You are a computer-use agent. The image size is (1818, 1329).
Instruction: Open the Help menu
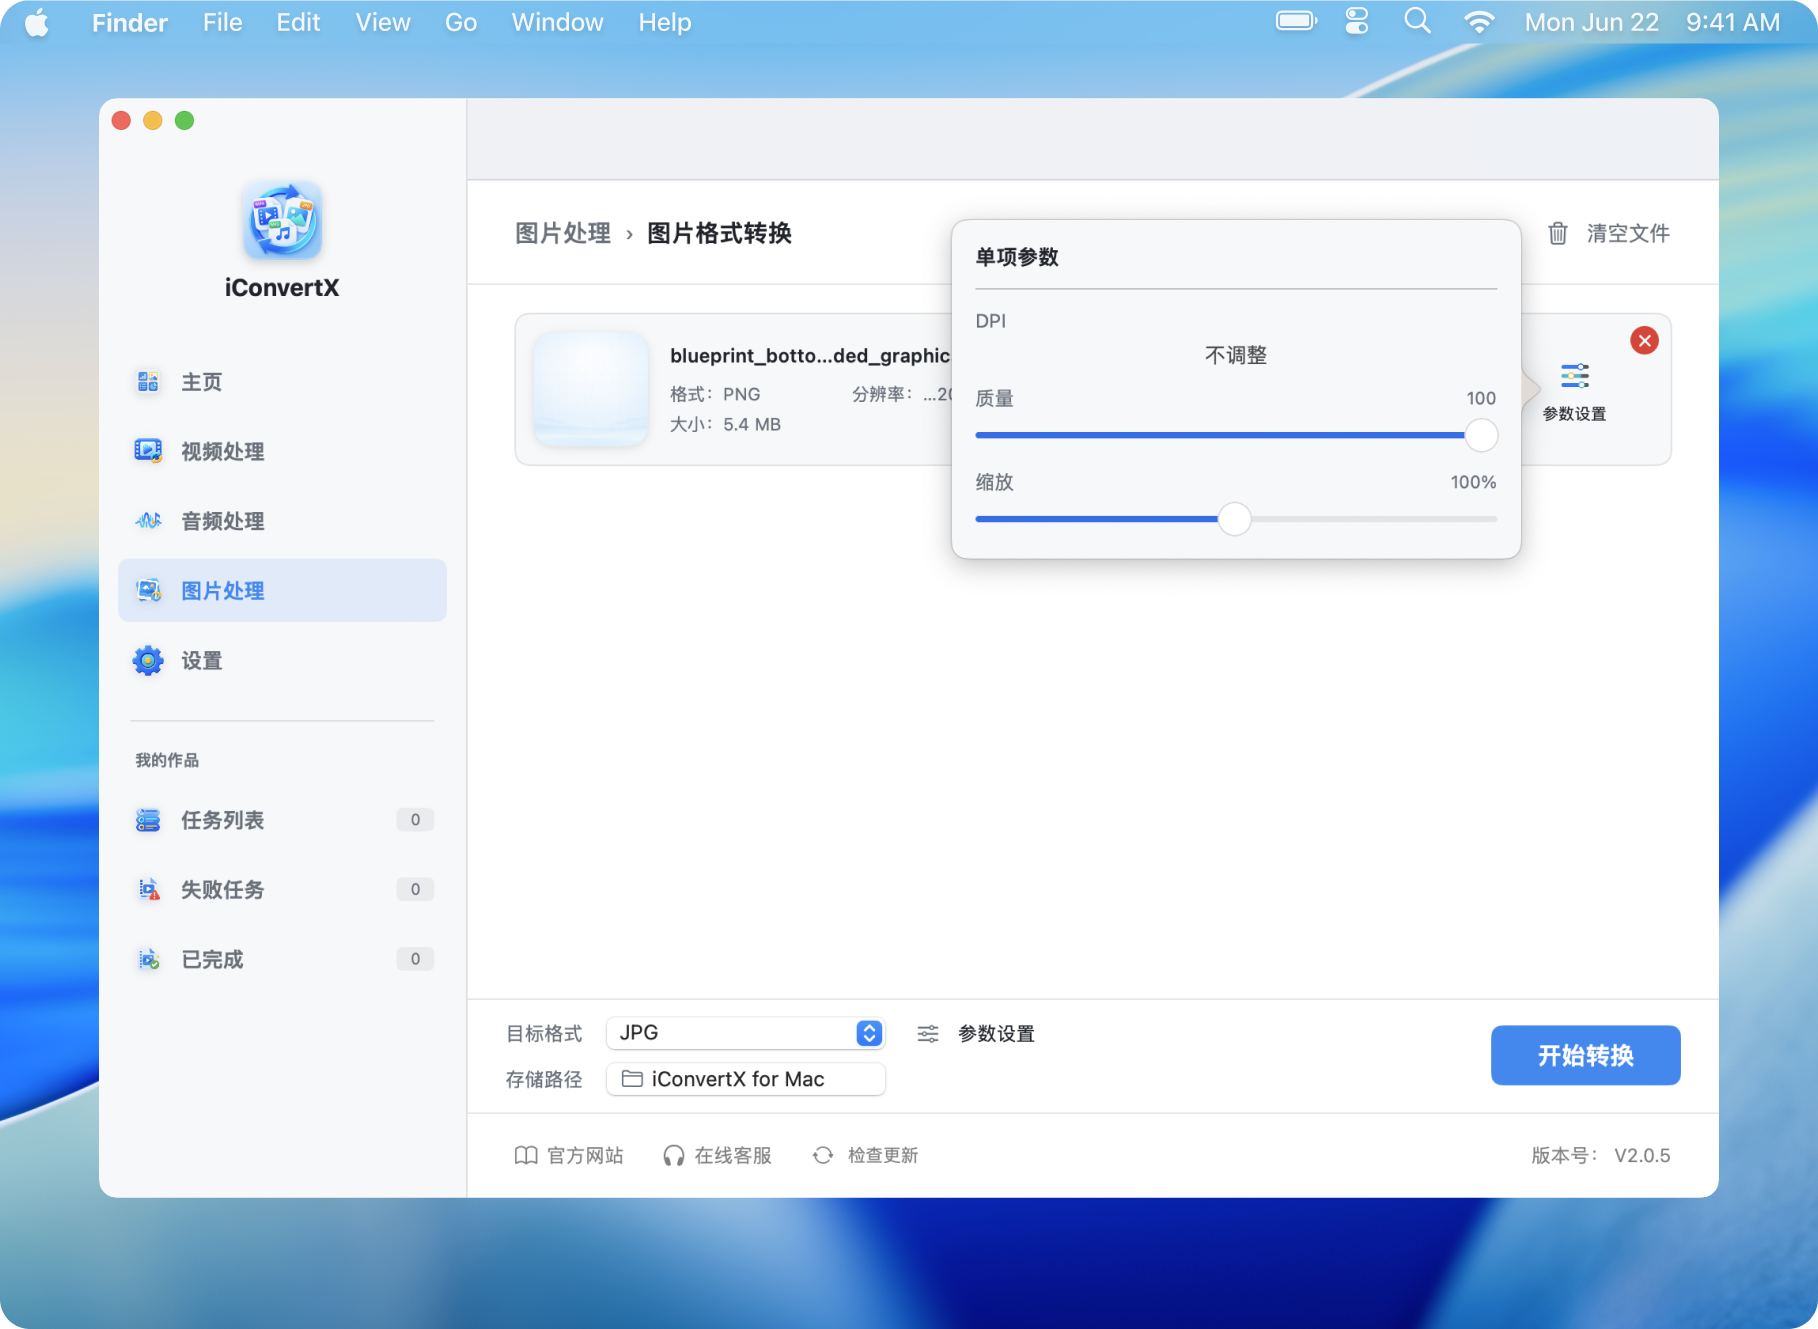pos(665,22)
